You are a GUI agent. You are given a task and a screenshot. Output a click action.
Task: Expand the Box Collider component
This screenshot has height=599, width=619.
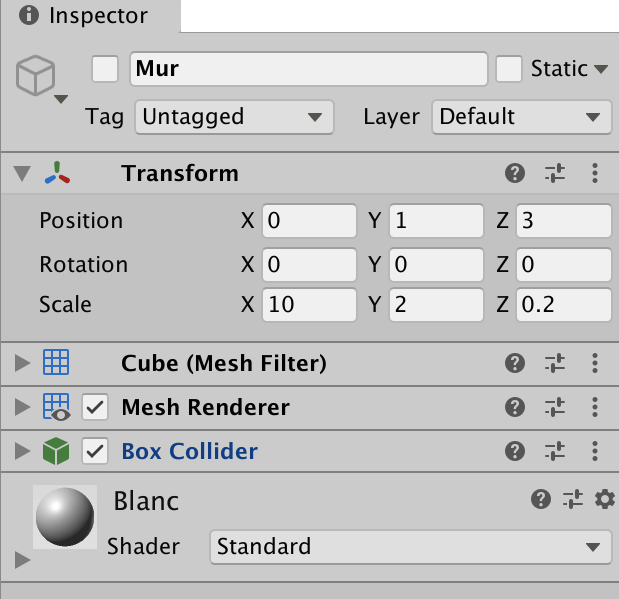(x=22, y=452)
